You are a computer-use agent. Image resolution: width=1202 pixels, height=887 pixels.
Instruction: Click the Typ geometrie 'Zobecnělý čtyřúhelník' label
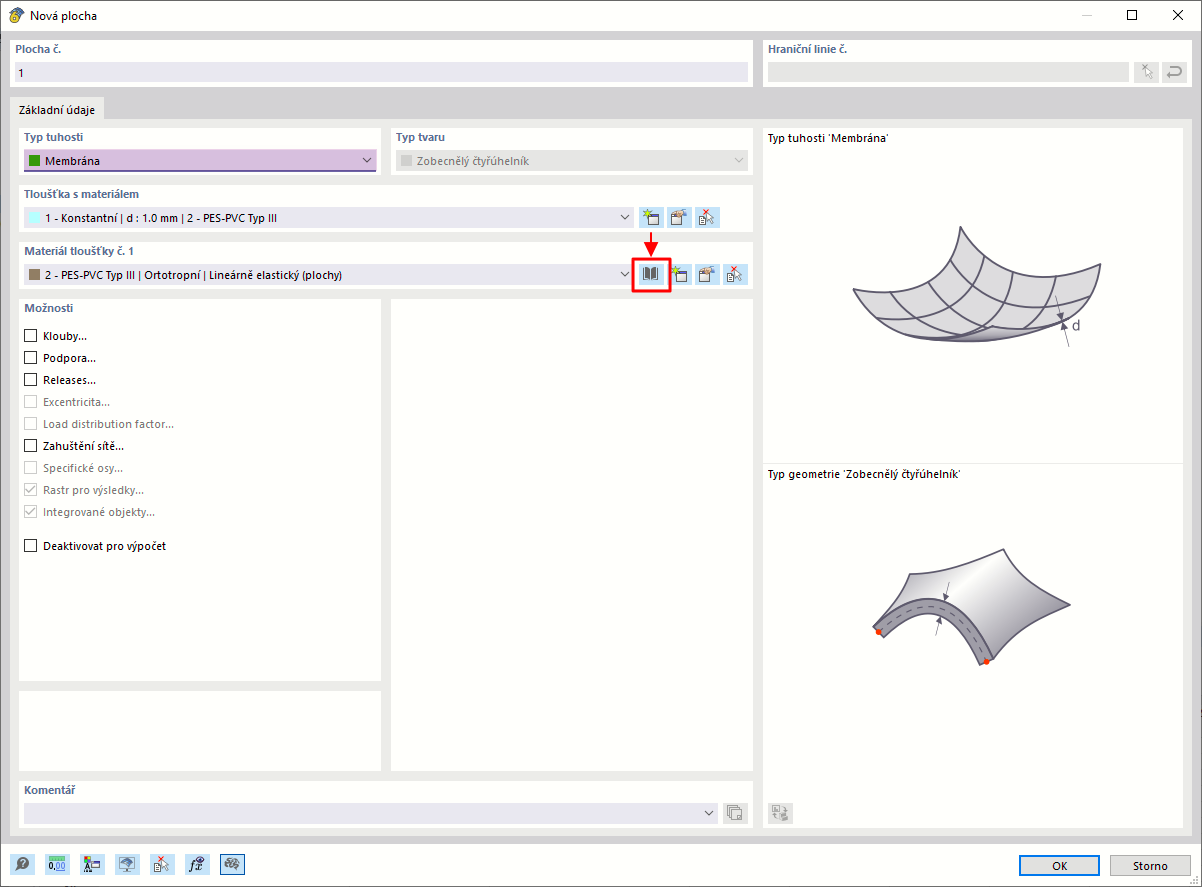(864, 474)
